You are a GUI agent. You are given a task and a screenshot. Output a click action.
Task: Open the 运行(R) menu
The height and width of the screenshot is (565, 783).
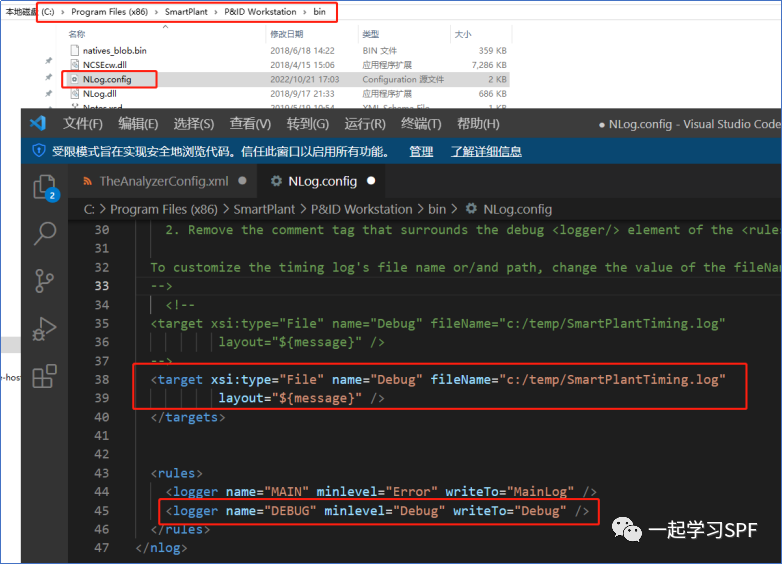365,123
